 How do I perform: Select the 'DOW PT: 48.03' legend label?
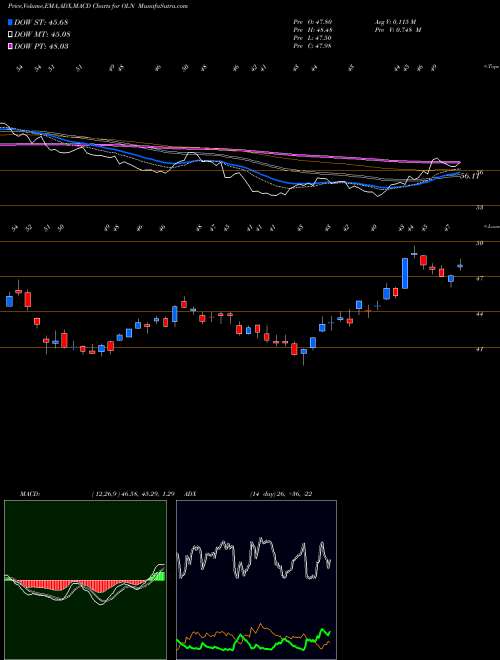(41, 46)
